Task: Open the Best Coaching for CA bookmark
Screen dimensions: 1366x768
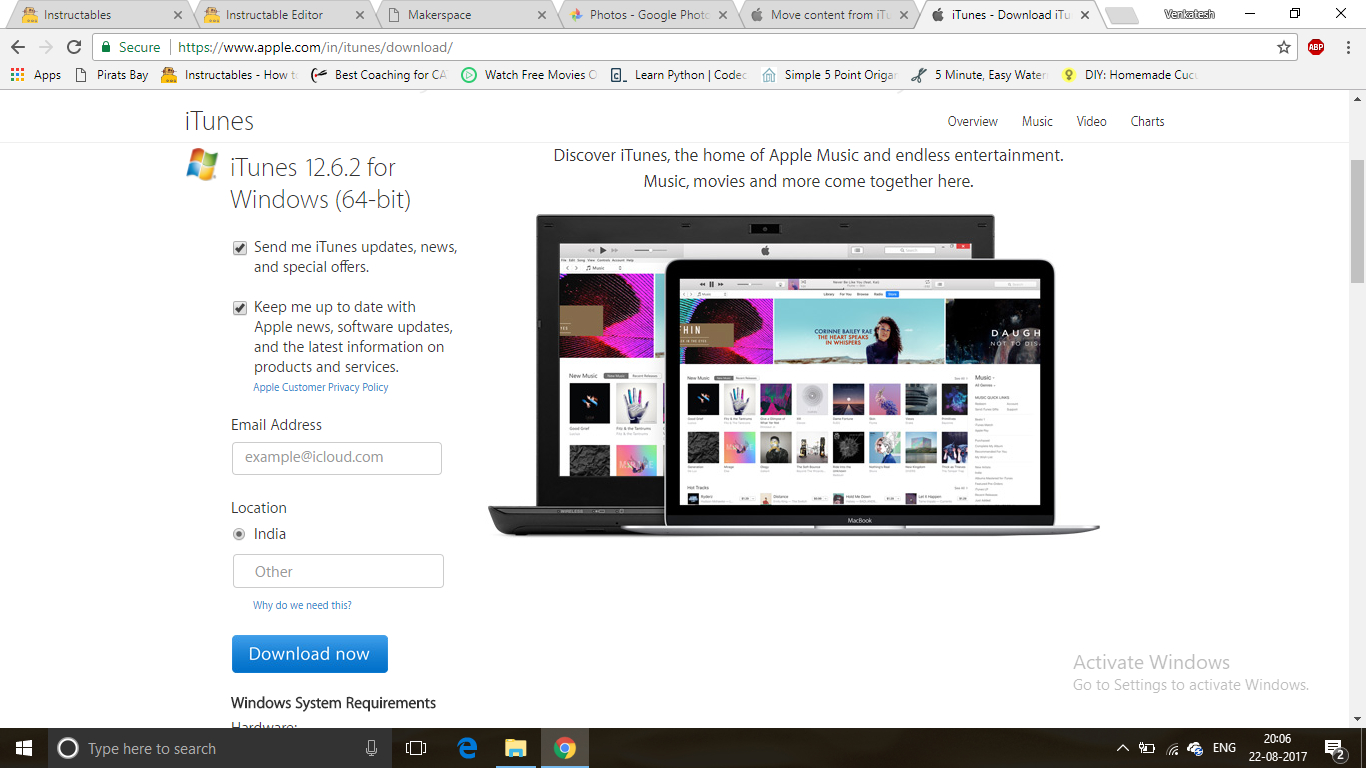Action: point(379,75)
